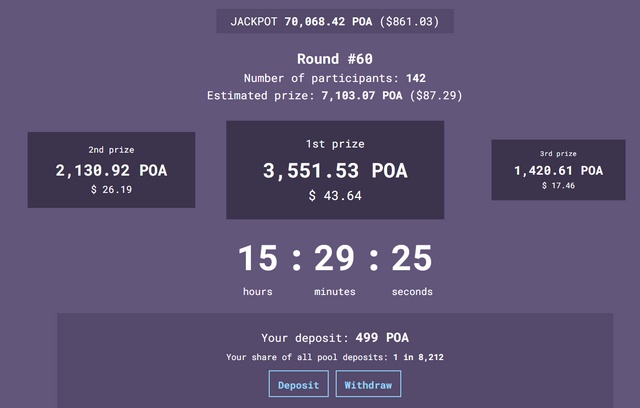Click the 2,130.92 POA second prize amount

(x=111, y=171)
